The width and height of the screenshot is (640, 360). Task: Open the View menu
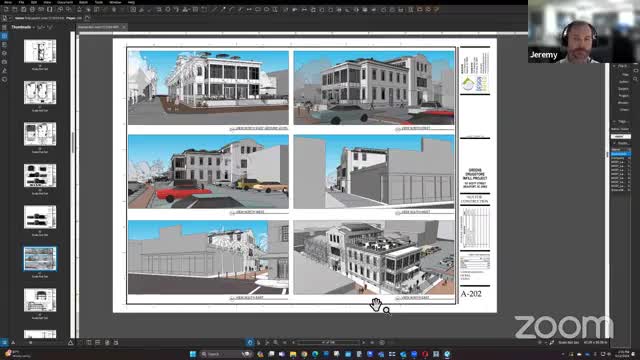[x=47, y=2]
